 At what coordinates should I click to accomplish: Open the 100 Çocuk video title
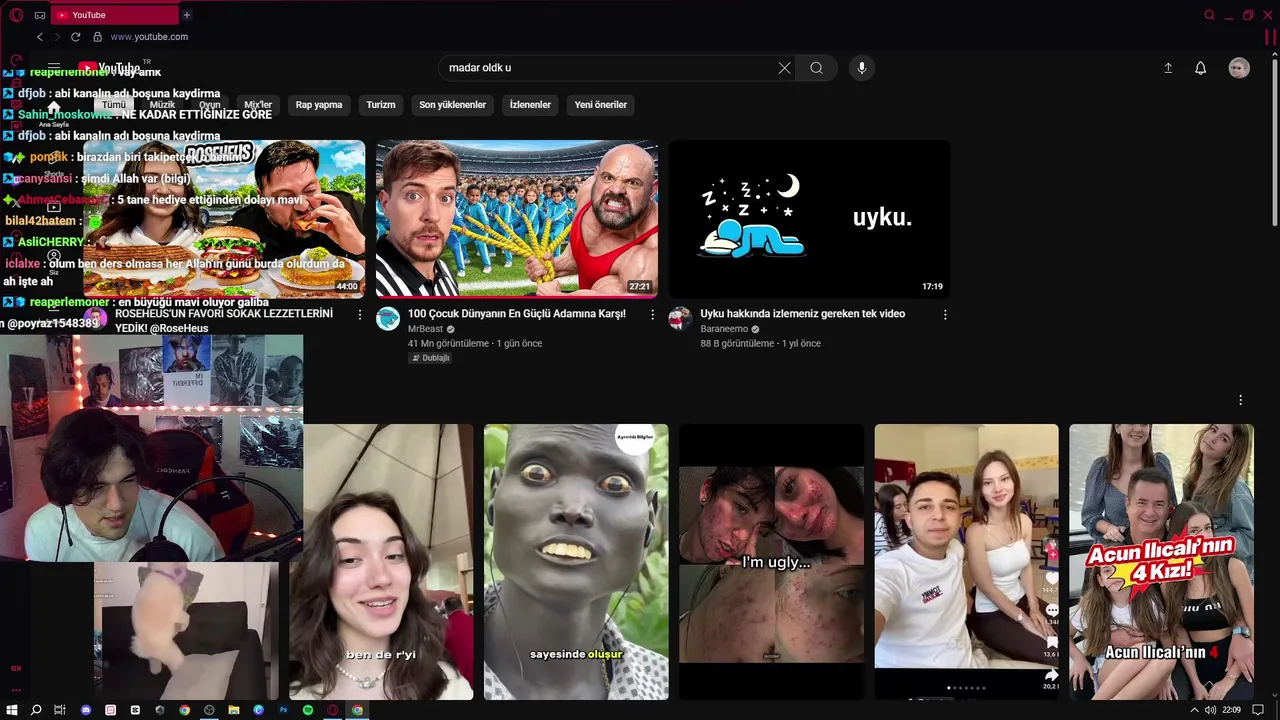coord(517,314)
